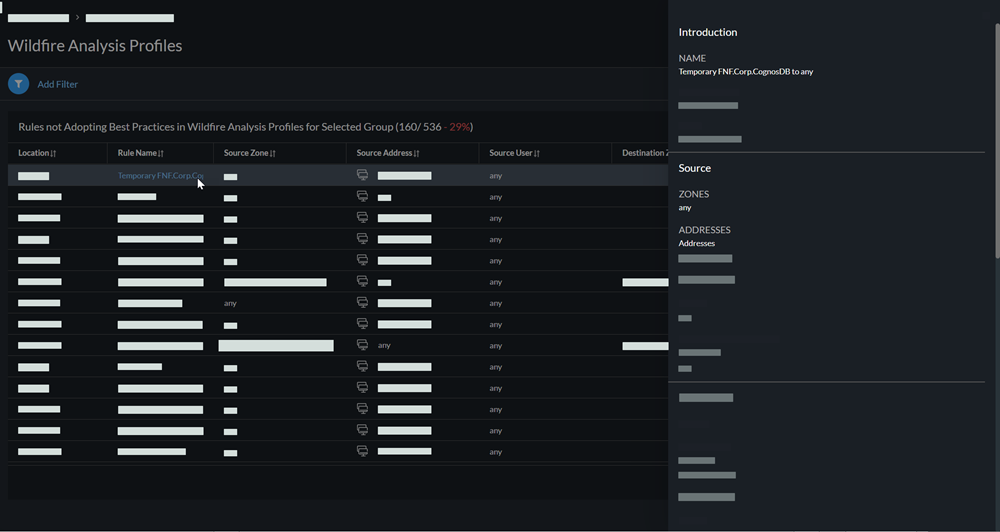Sort by Source Zone column arrows

click(272, 154)
